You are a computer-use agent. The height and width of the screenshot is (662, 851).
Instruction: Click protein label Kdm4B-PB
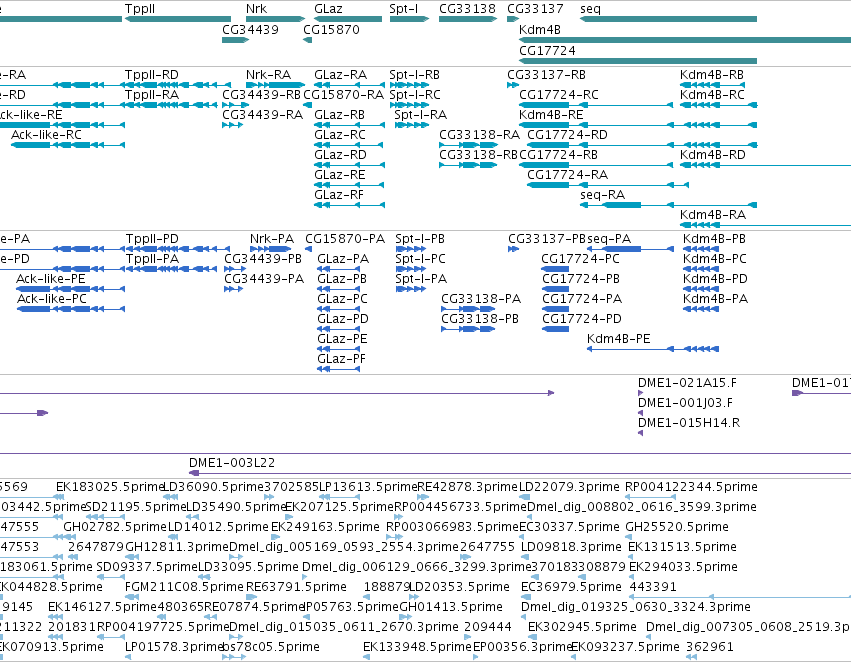tap(714, 239)
